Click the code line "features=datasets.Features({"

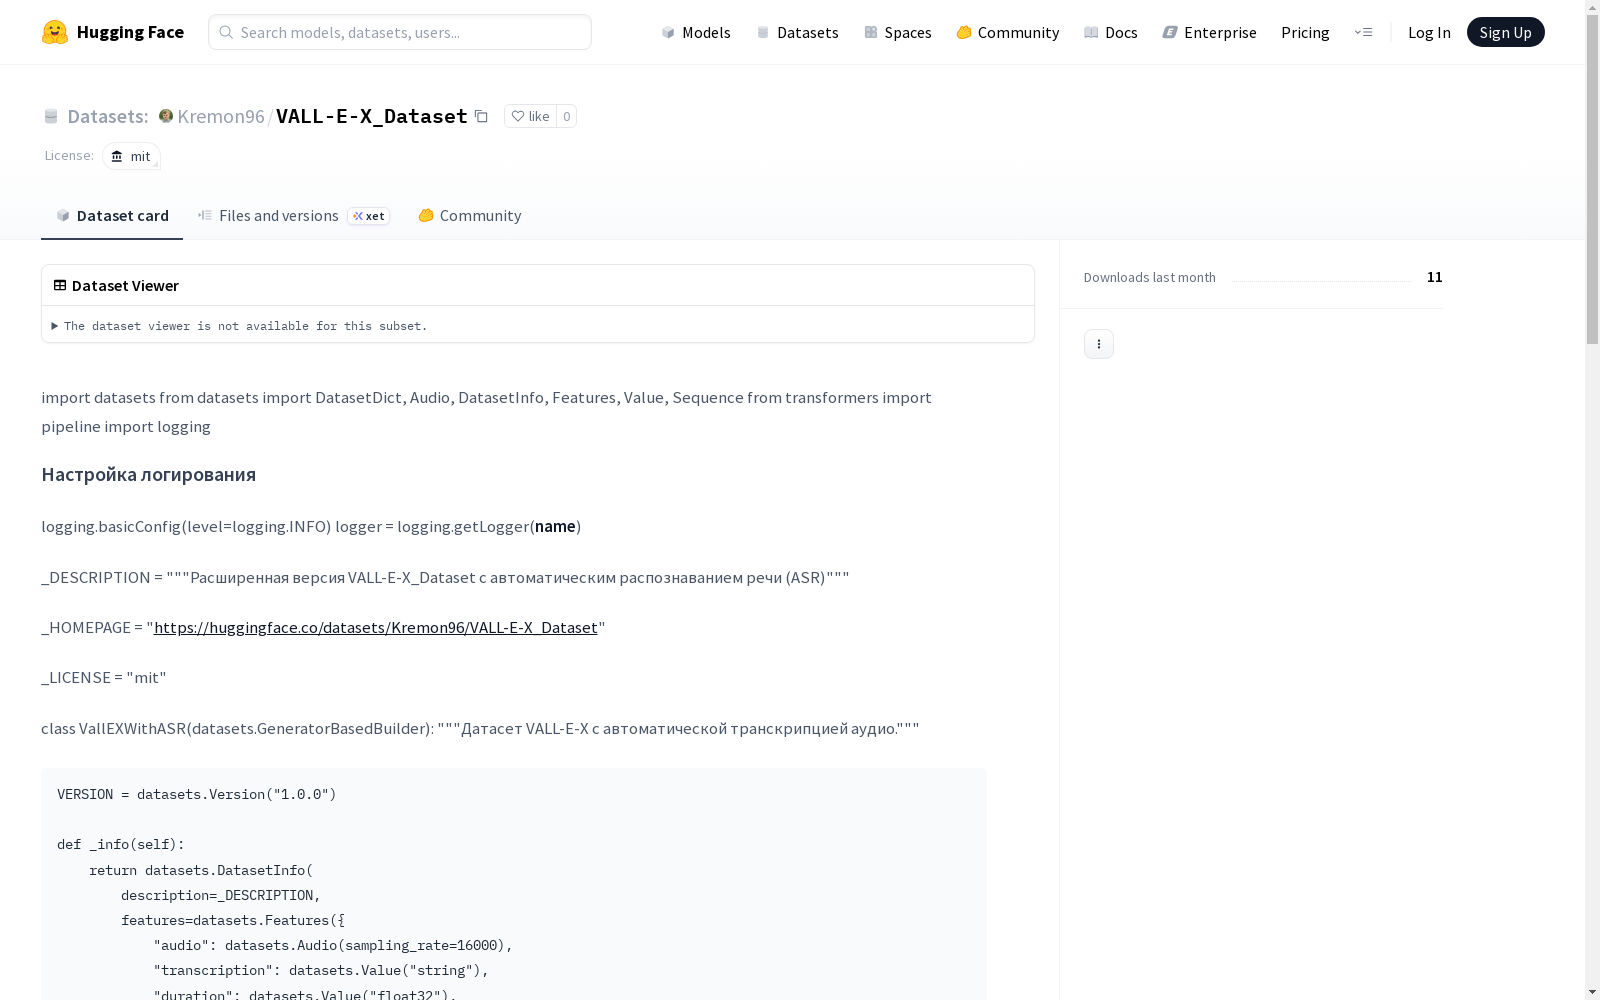pyautogui.click(x=233, y=920)
